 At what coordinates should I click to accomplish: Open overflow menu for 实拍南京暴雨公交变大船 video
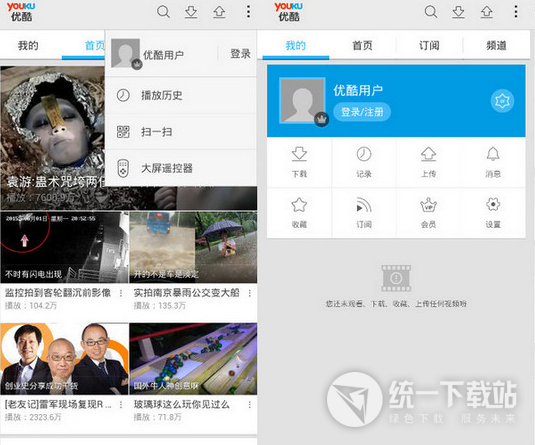pos(250,293)
